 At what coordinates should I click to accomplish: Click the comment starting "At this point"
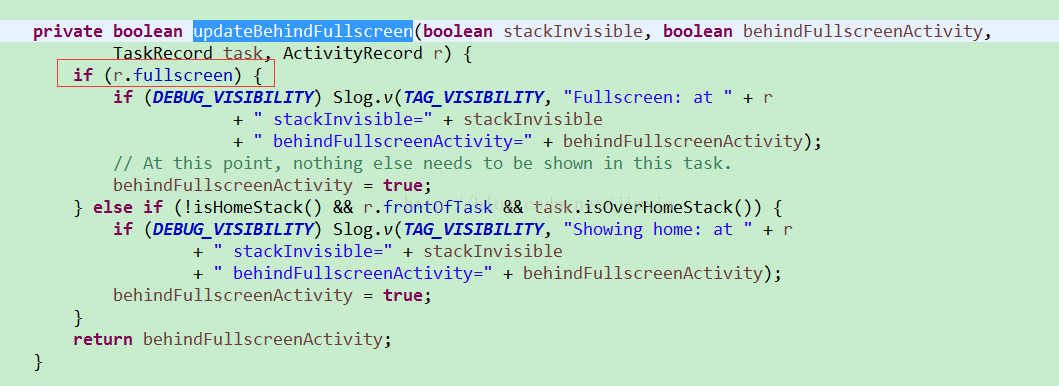click(x=423, y=163)
